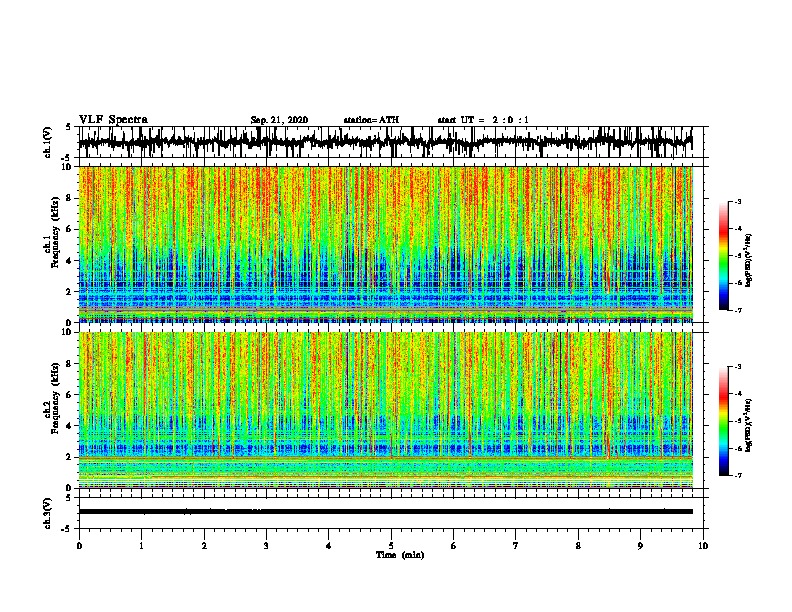Click the "ch.3(V)" waveform axis label
The height and width of the screenshot is (612, 792).
click(x=48, y=514)
